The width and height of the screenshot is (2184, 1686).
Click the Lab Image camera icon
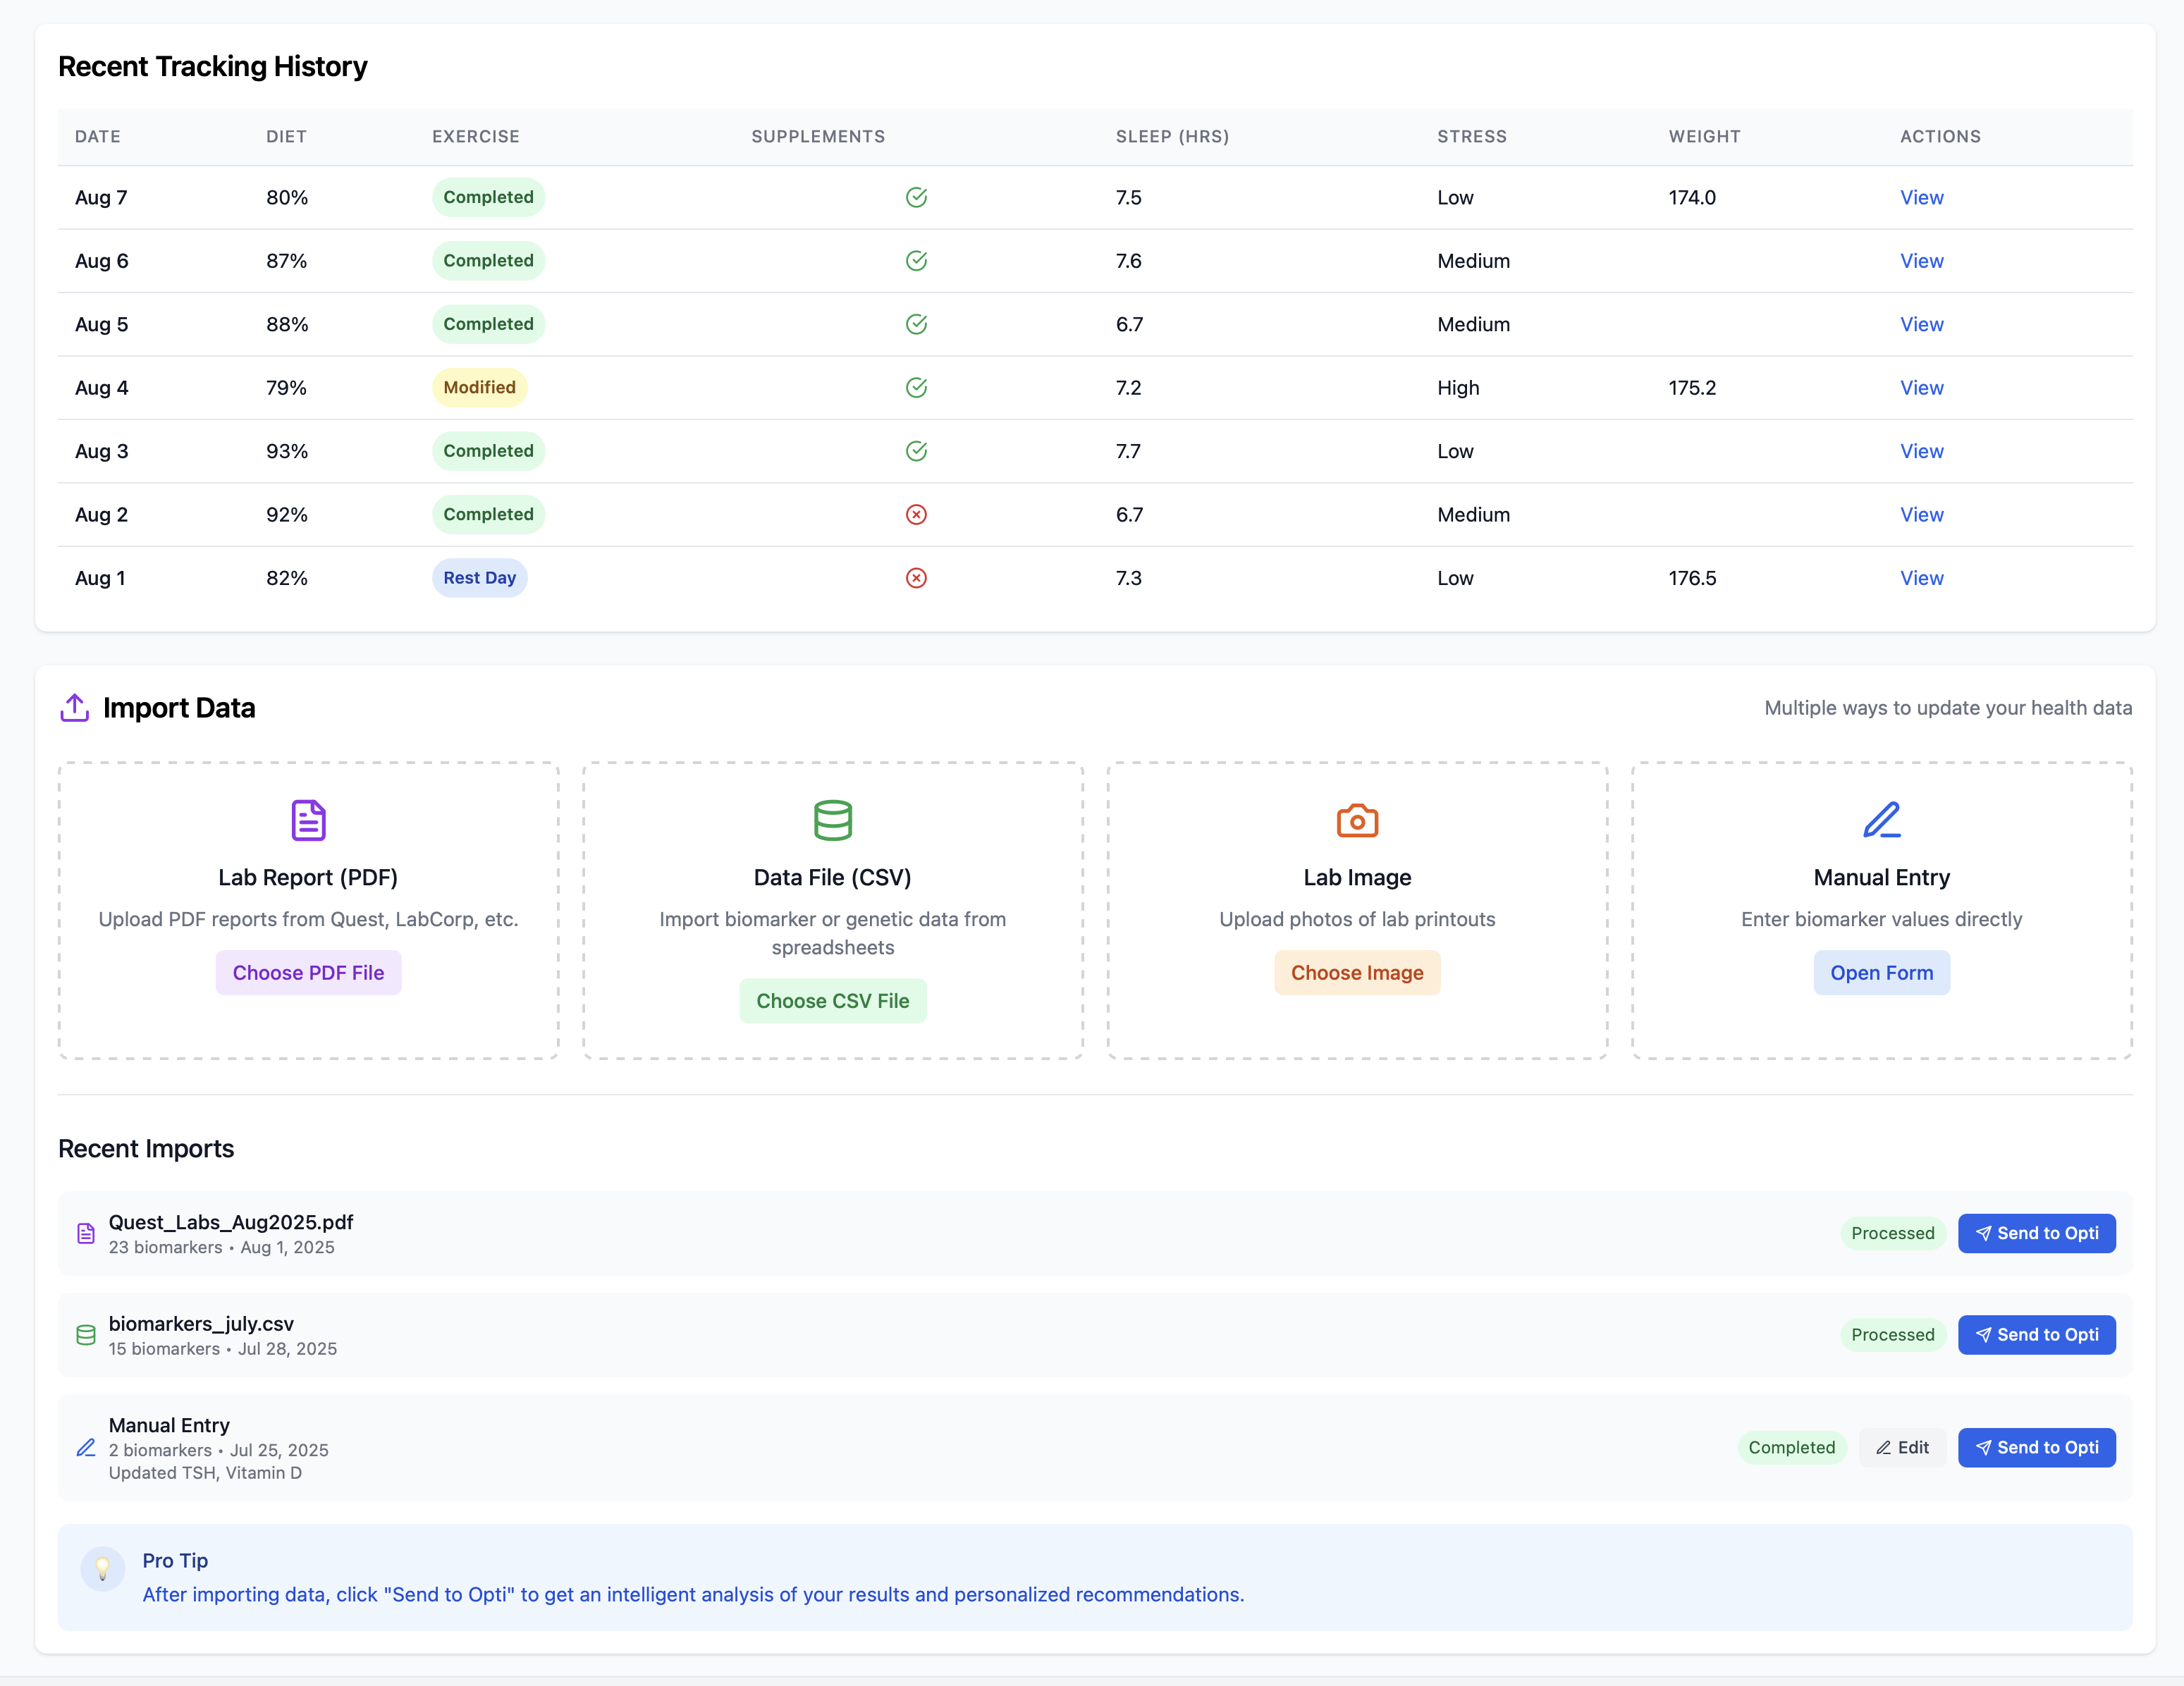click(1357, 820)
